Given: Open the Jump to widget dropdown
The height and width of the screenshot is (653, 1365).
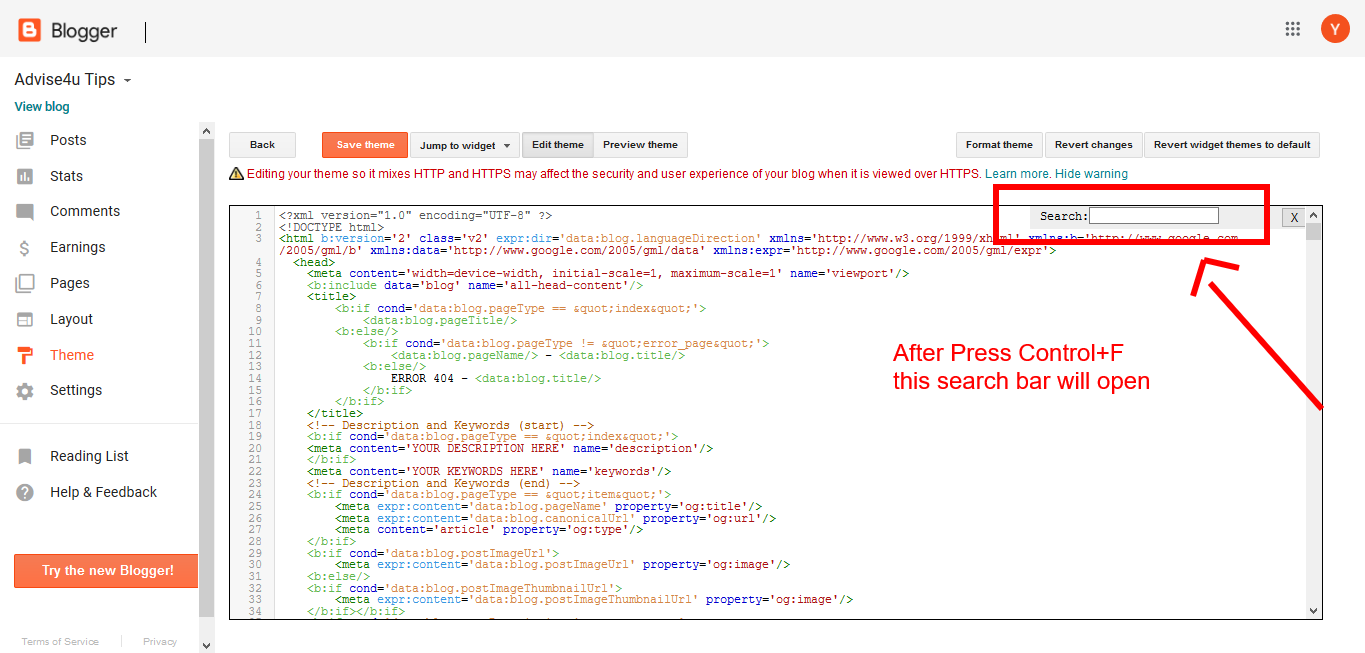Looking at the screenshot, I should pos(465,145).
